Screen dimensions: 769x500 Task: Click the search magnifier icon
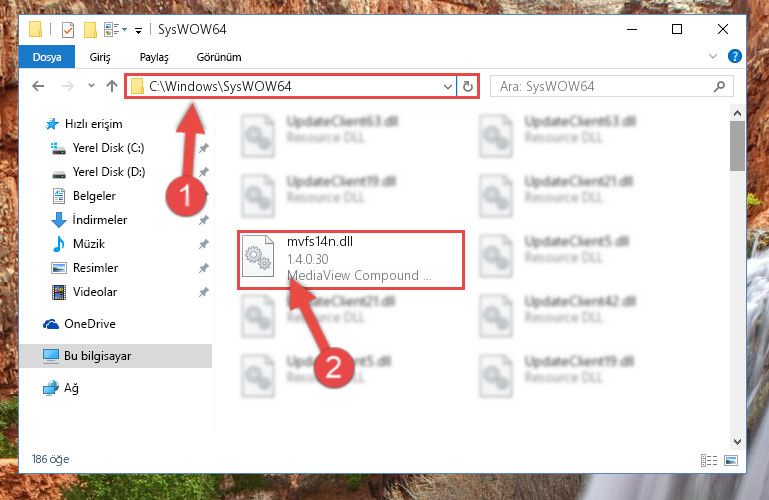(719, 86)
